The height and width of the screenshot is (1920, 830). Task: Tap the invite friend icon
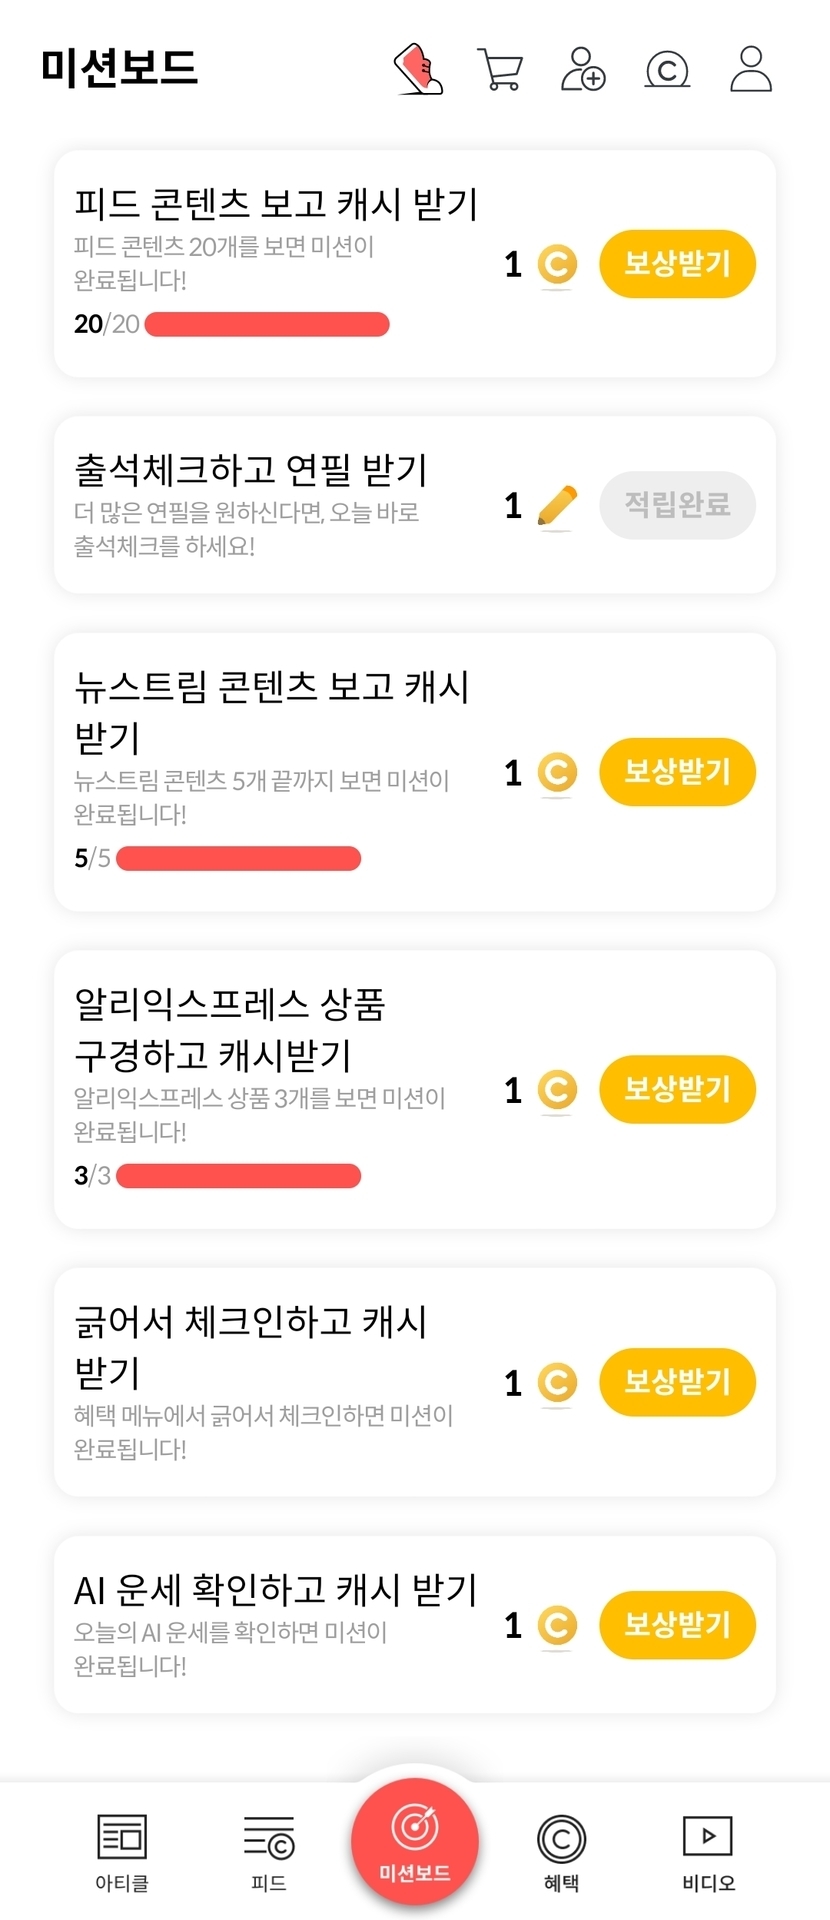583,69
